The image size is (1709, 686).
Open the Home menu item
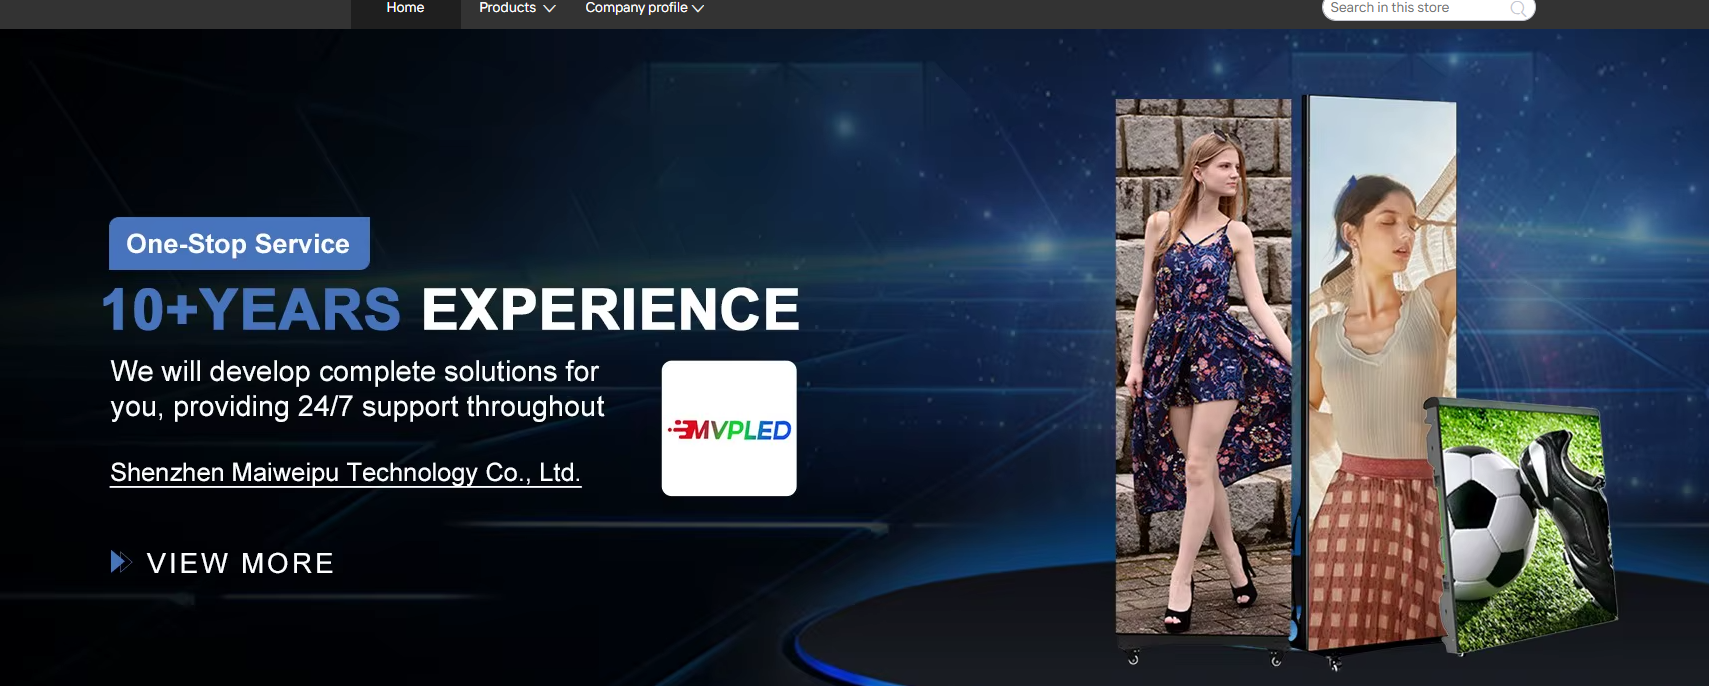click(x=405, y=8)
